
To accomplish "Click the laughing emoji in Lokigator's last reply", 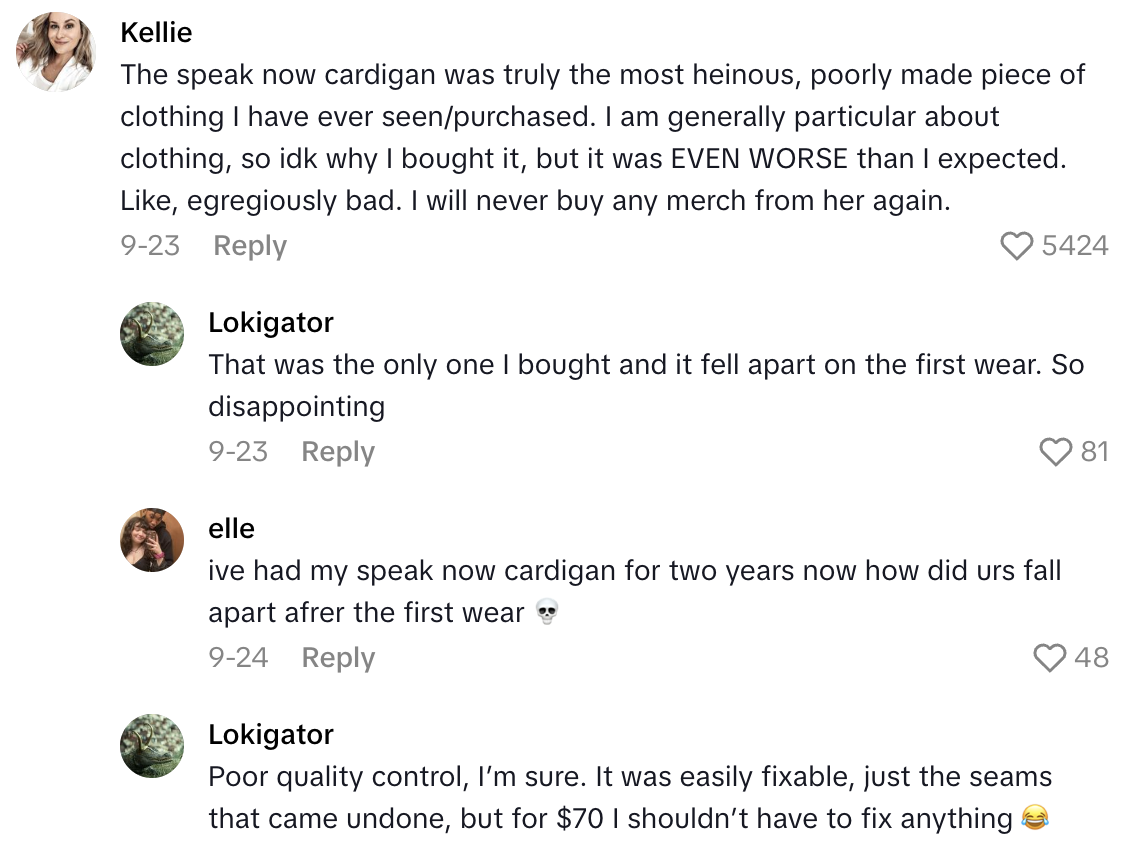I will pyautogui.click(x=1035, y=818).
